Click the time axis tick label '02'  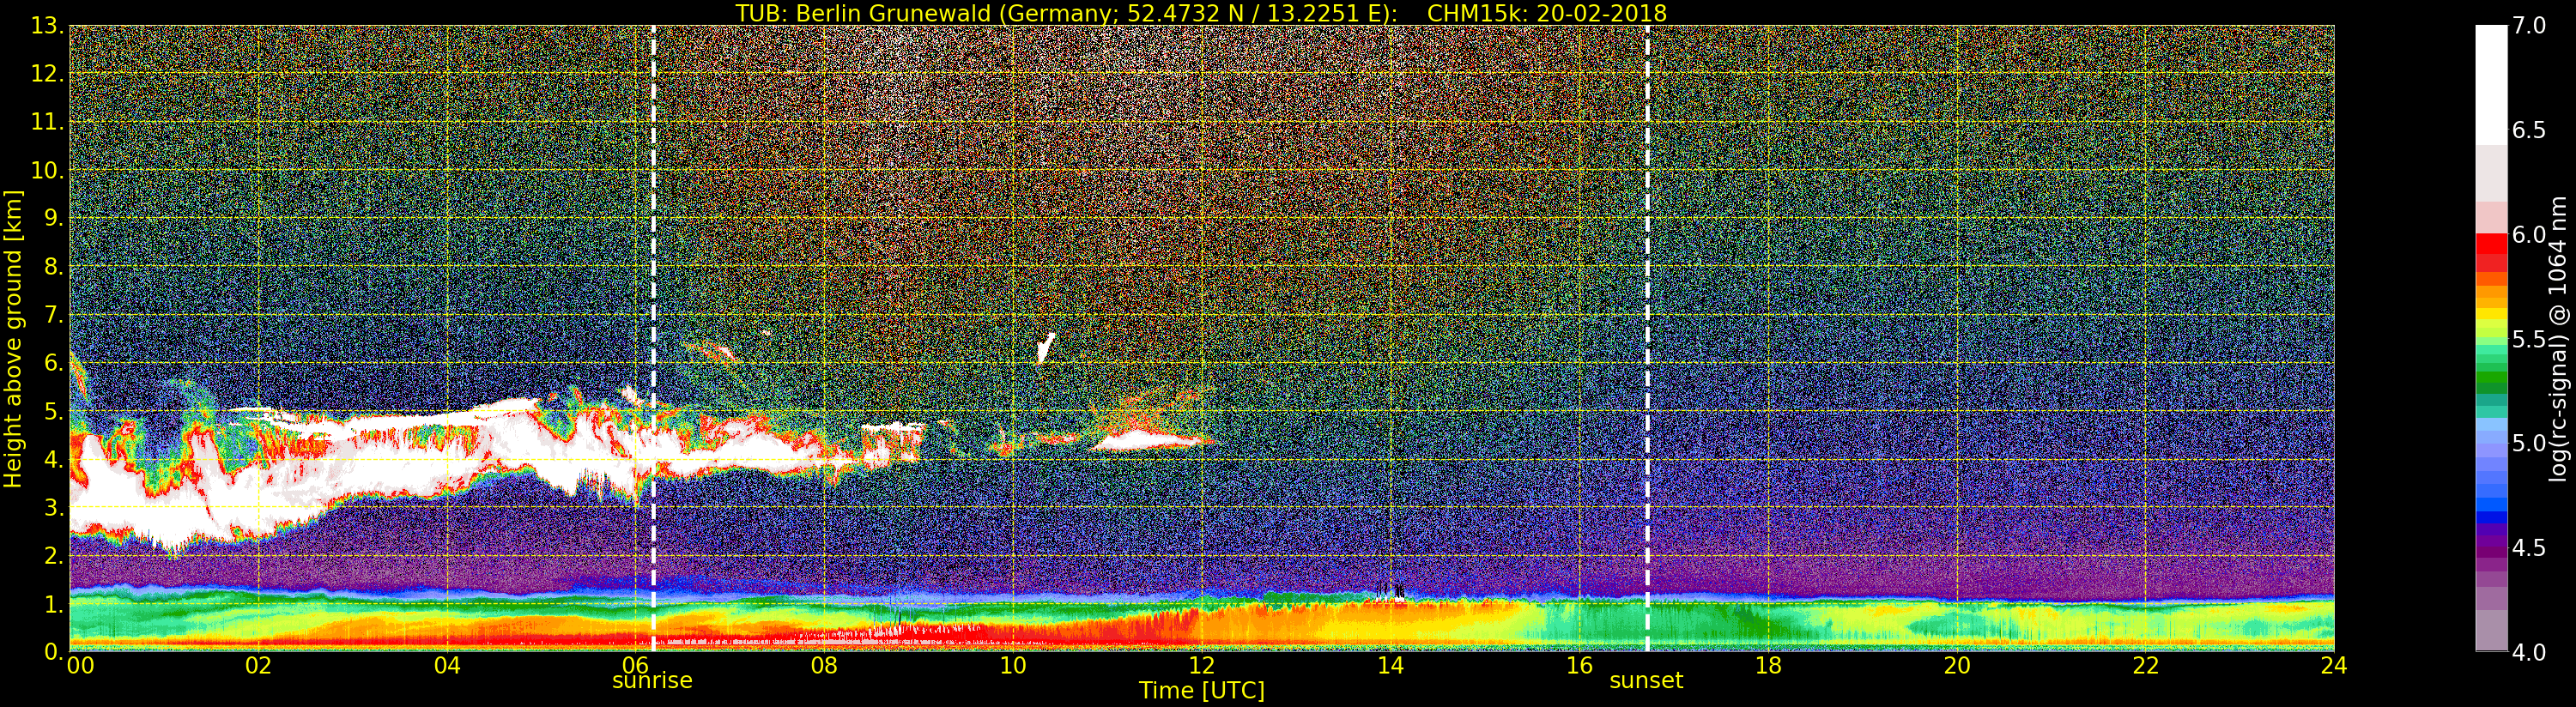(x=258, y=666)
